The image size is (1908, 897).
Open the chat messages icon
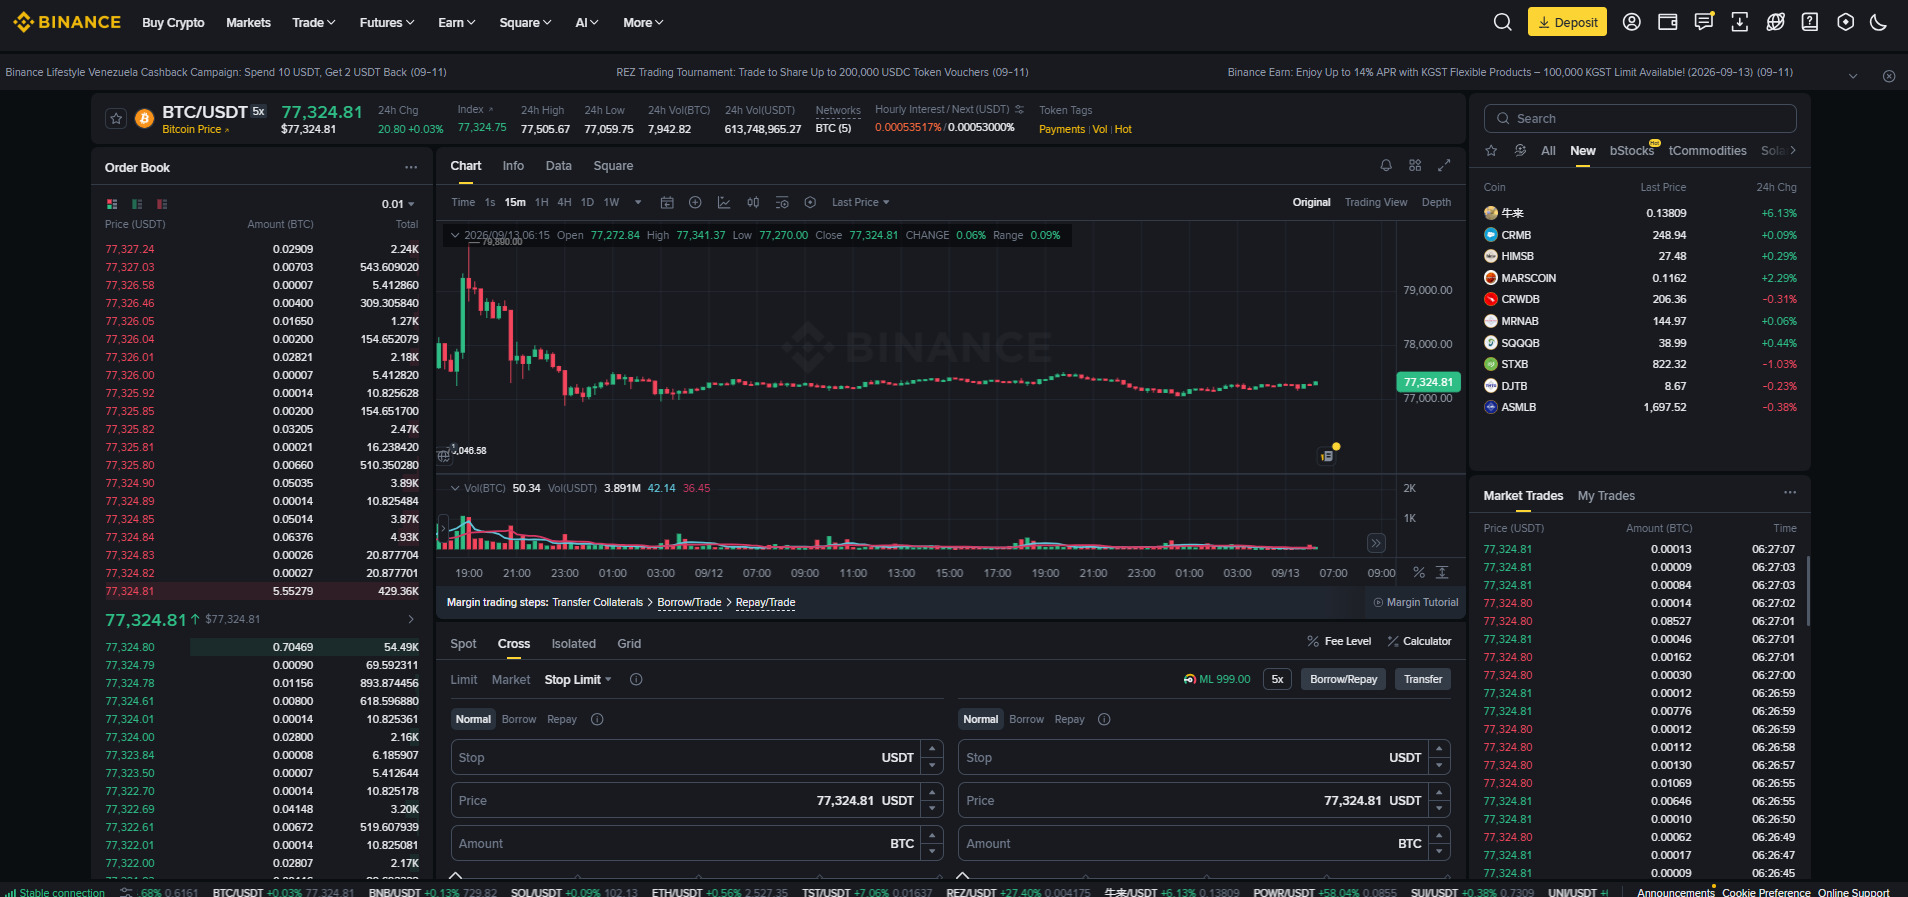coord(1704,22)
